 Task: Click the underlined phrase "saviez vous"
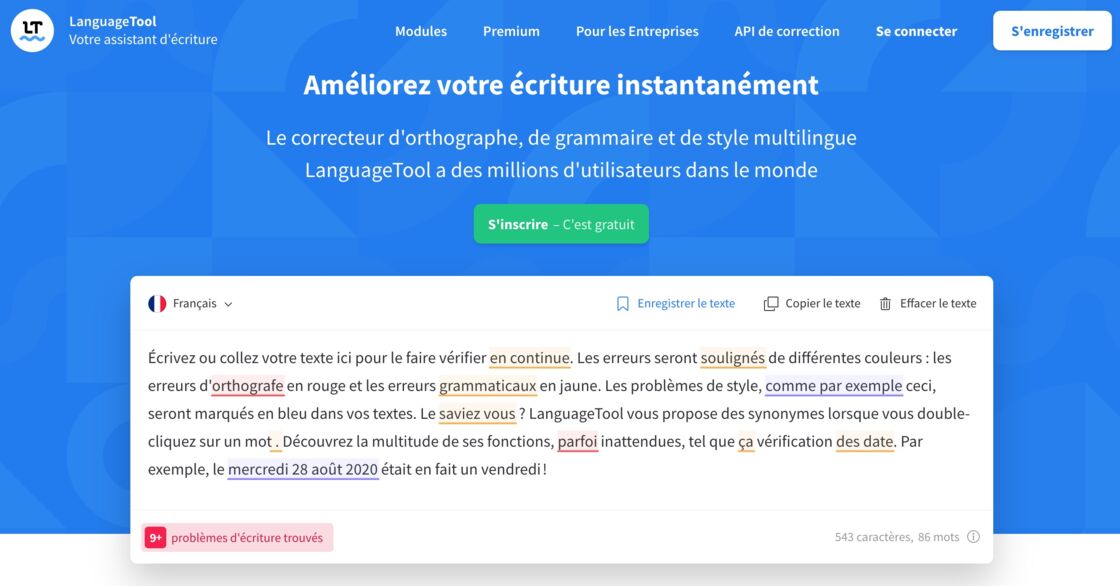click(477, 414)
